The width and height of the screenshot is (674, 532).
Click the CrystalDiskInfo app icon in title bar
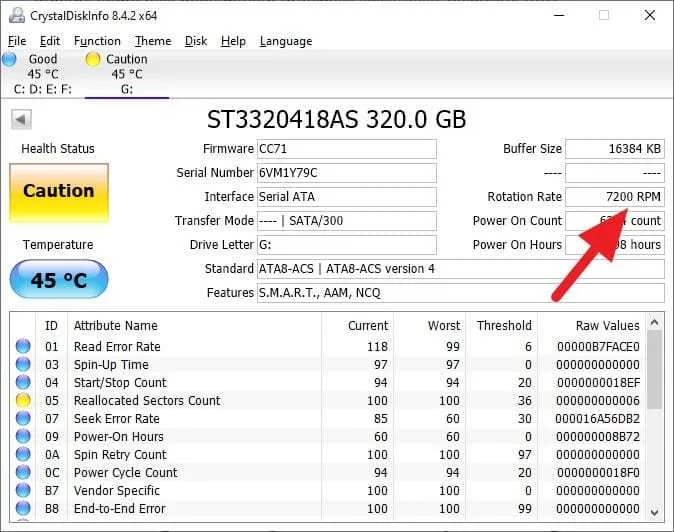coord(17,16)
